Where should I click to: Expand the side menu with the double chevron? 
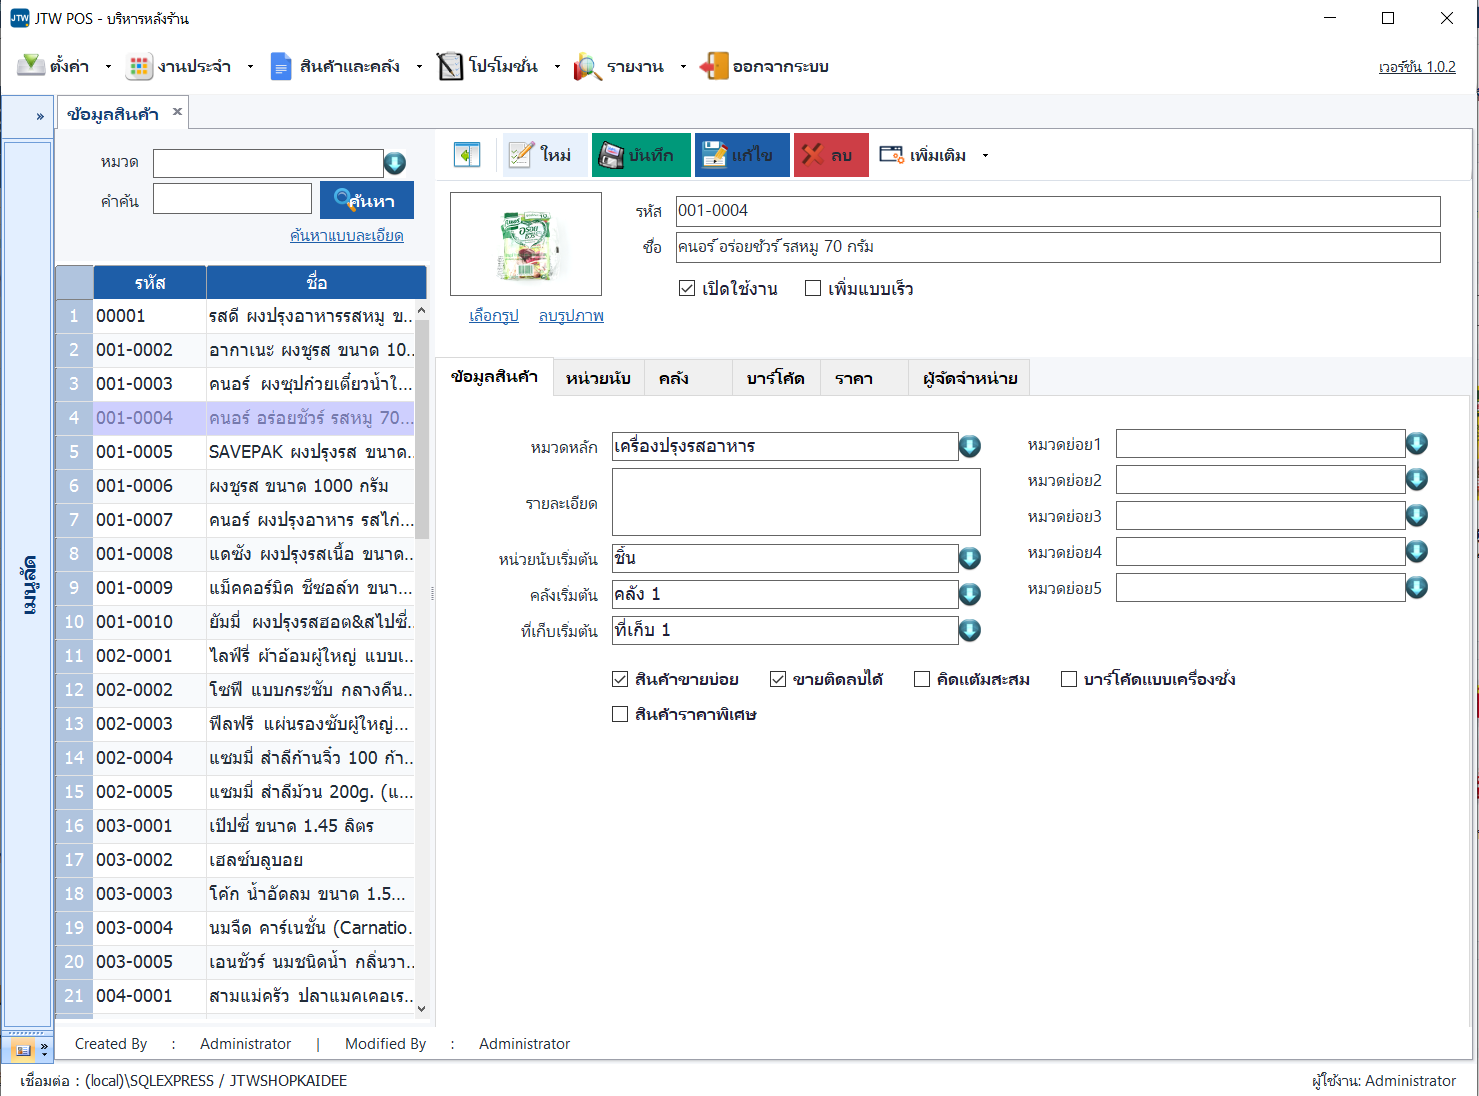click(40, 116)
